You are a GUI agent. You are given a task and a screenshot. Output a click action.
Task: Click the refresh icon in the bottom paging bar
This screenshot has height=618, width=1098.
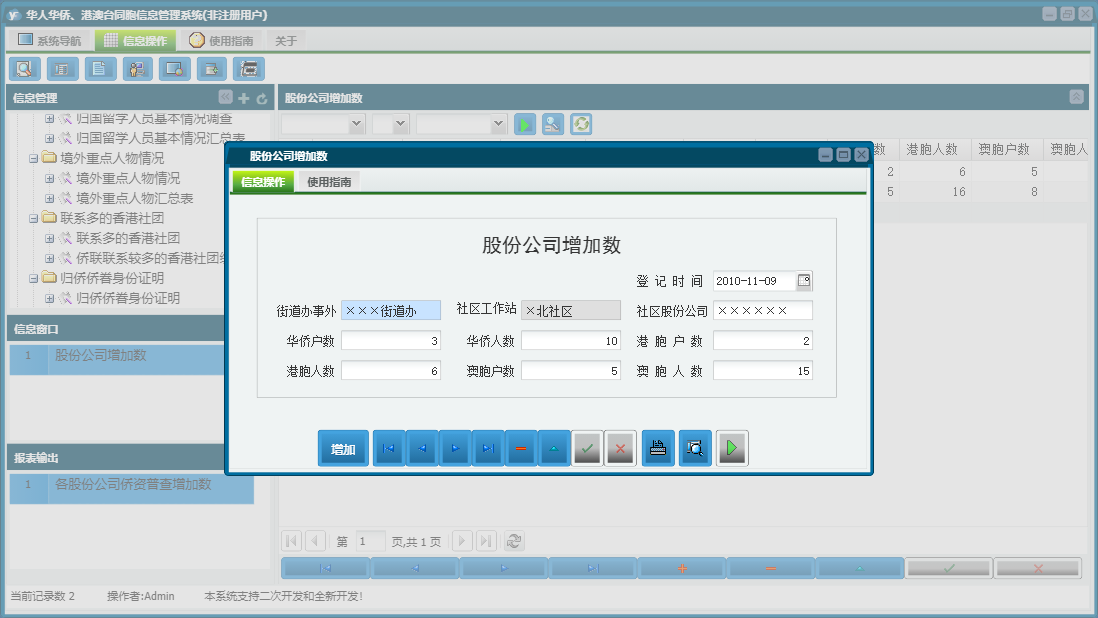(513, 541)
